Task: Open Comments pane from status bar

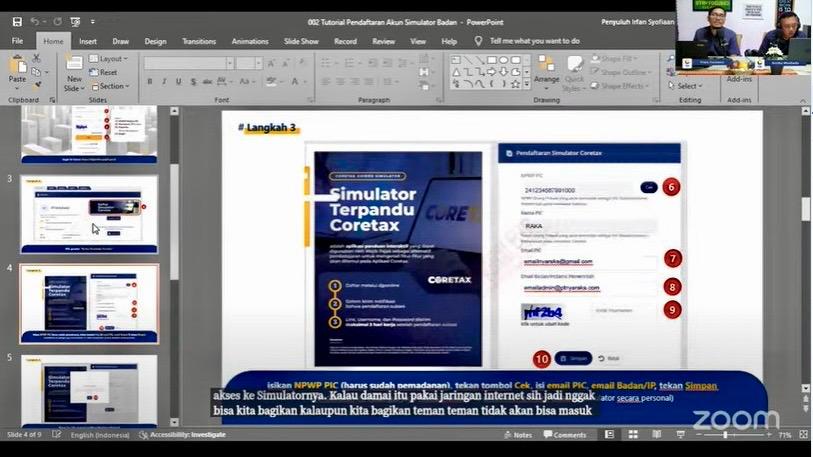Action: click(565, 435)
